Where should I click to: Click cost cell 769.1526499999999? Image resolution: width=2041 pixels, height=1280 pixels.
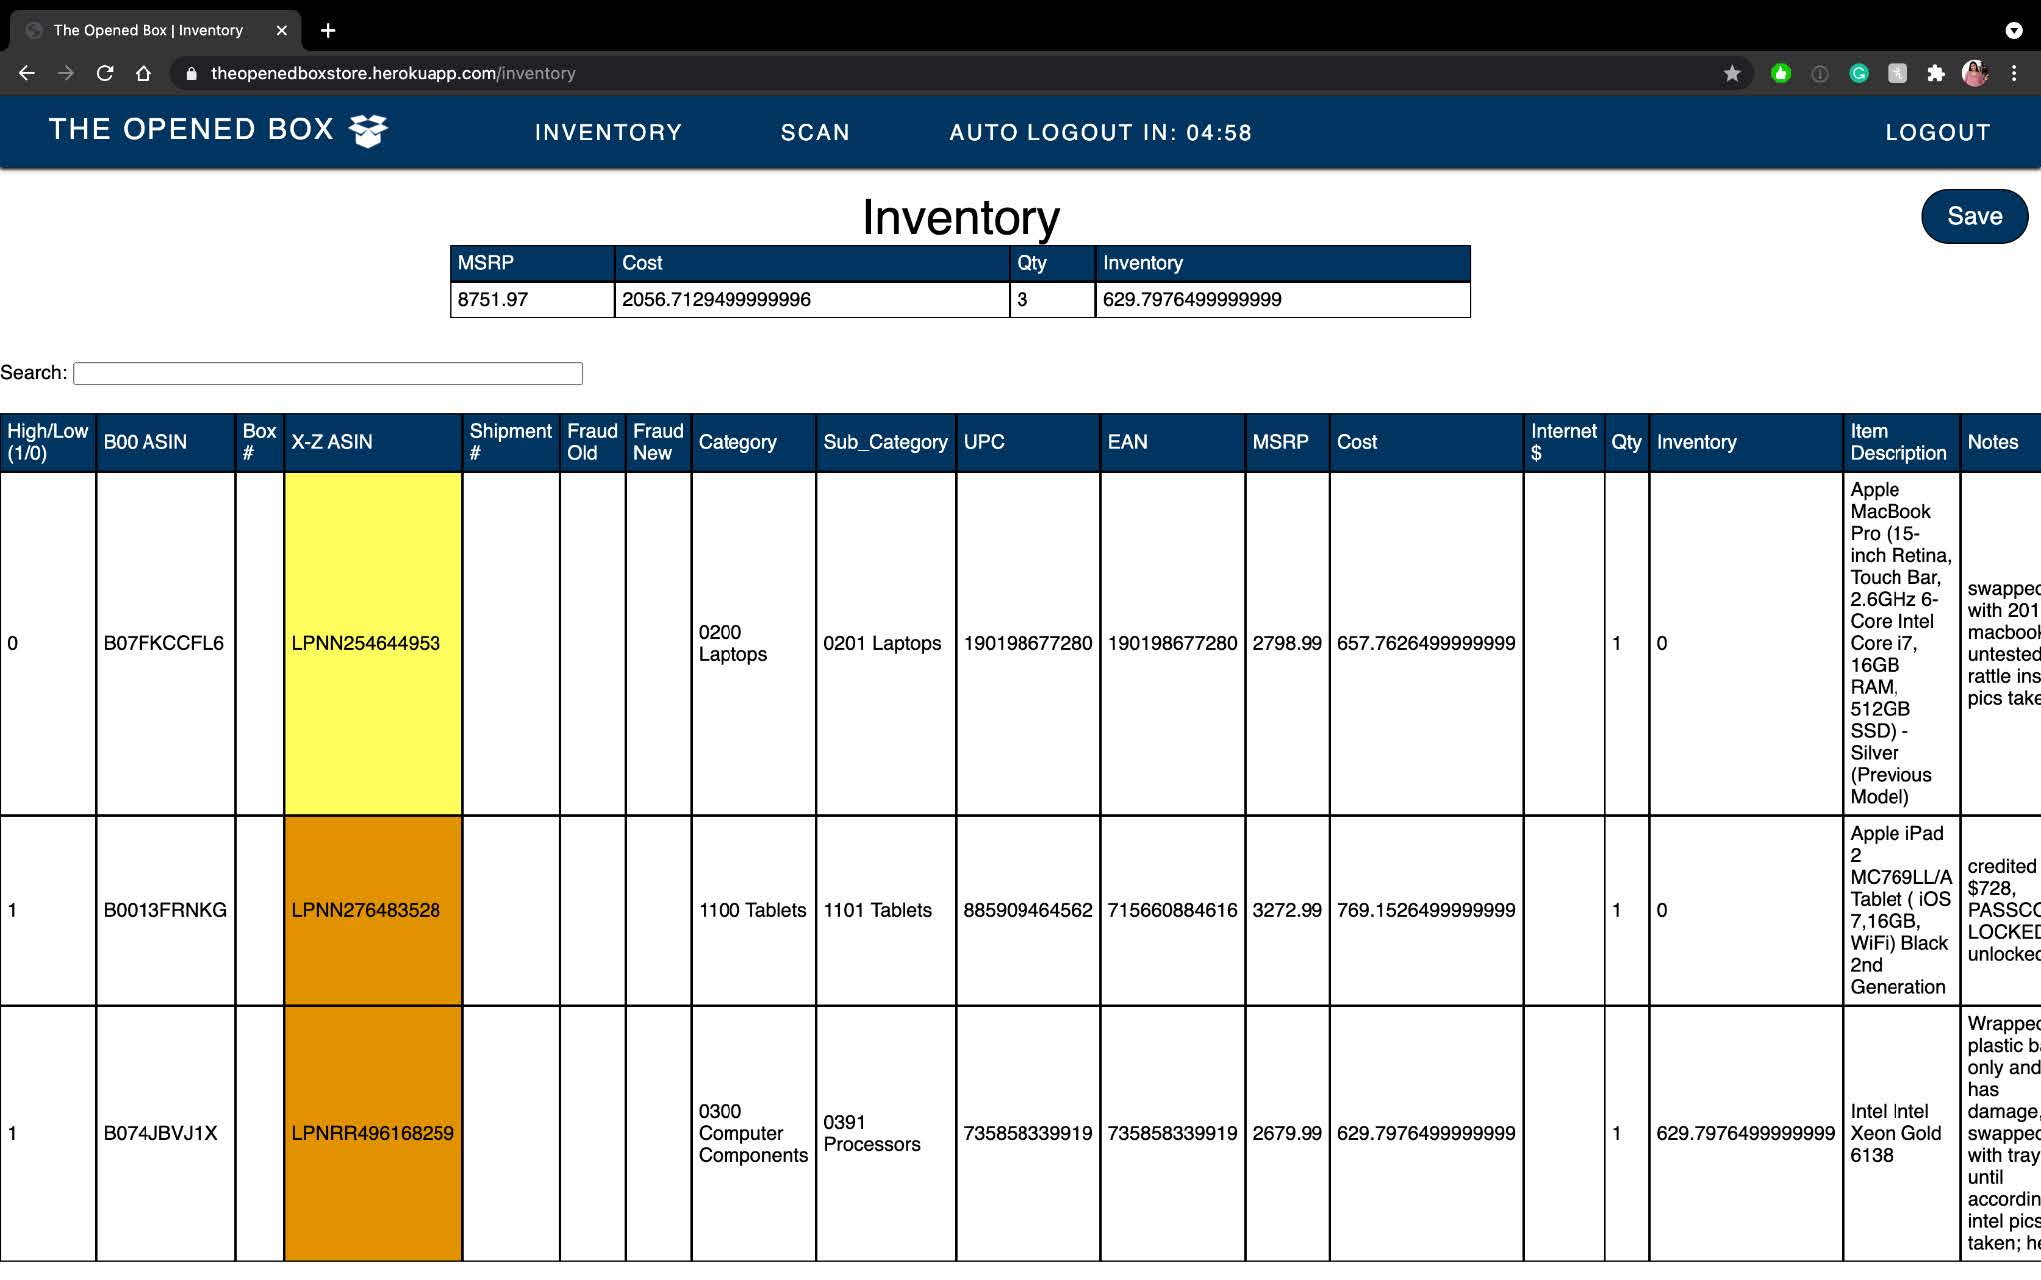(1426, 910)
